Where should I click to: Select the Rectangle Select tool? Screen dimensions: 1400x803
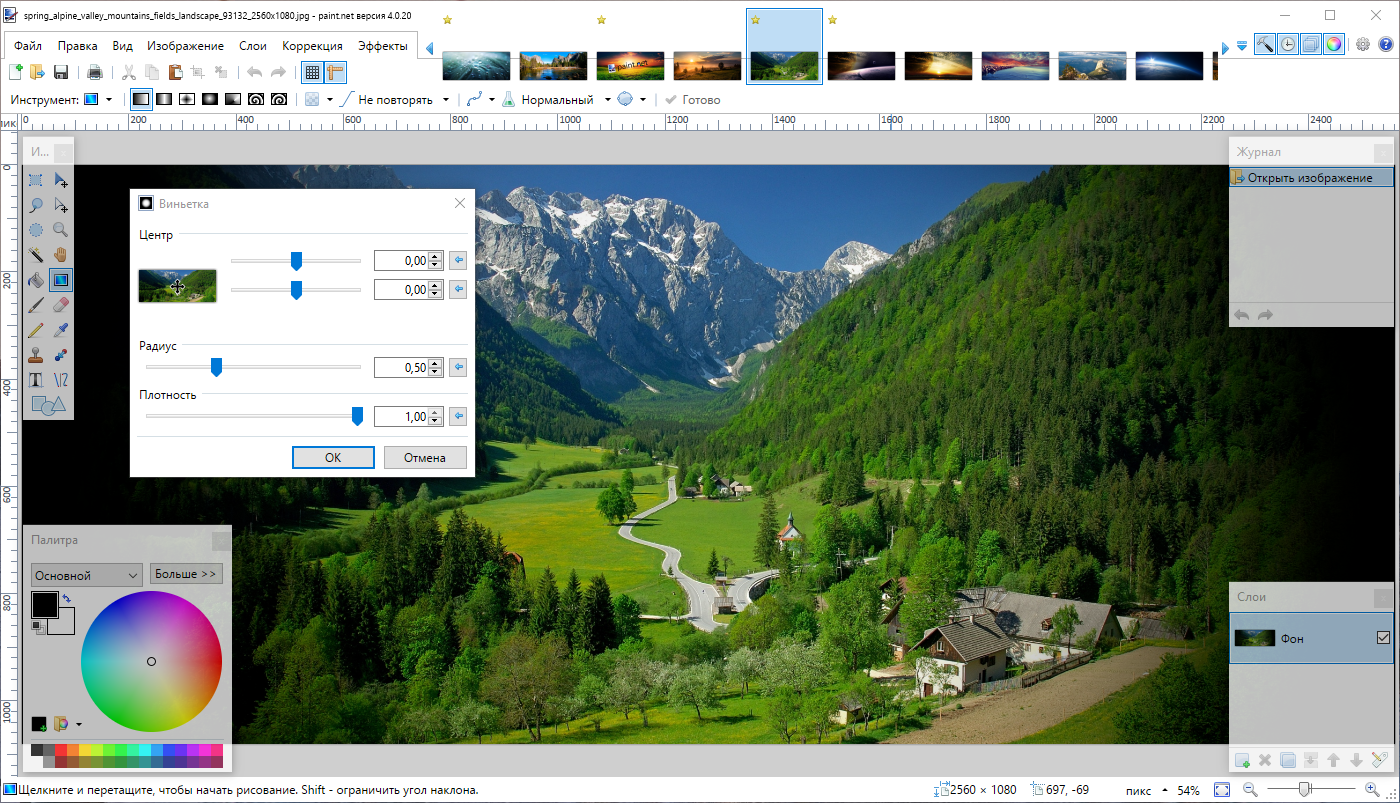click(36, 180)
